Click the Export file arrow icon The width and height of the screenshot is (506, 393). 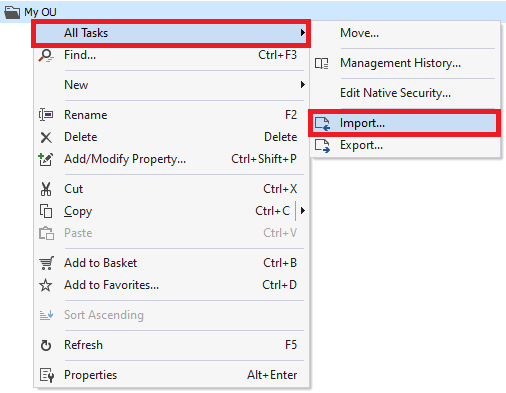(322, 145)
